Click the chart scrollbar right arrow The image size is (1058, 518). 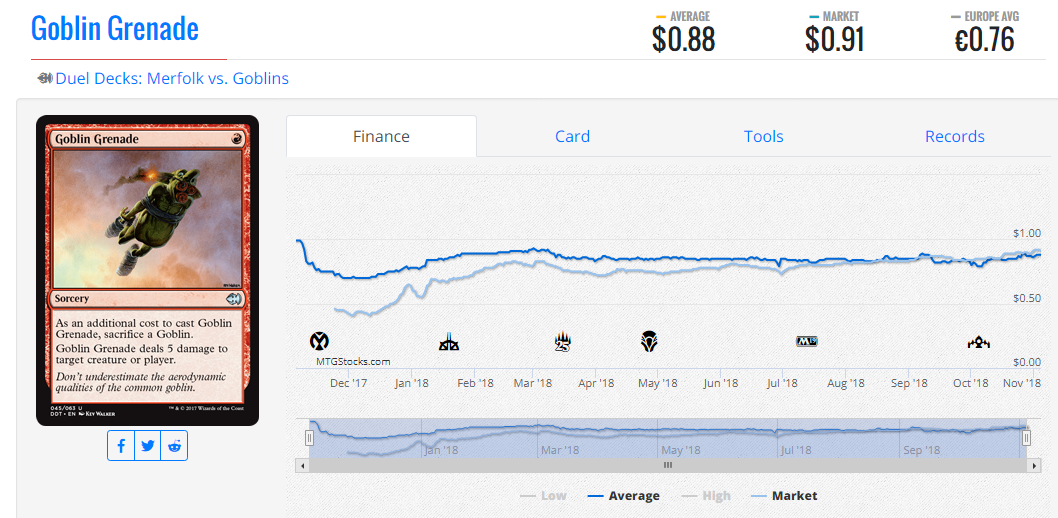(1032, 465)
